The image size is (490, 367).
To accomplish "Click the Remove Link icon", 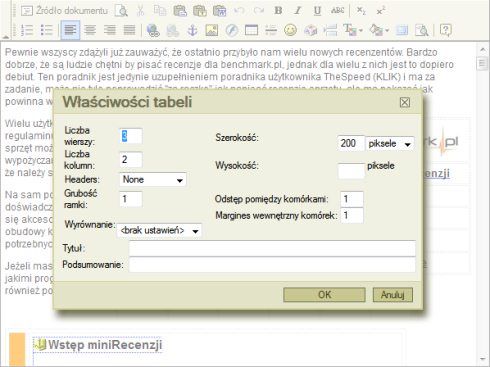I will 173,30.
